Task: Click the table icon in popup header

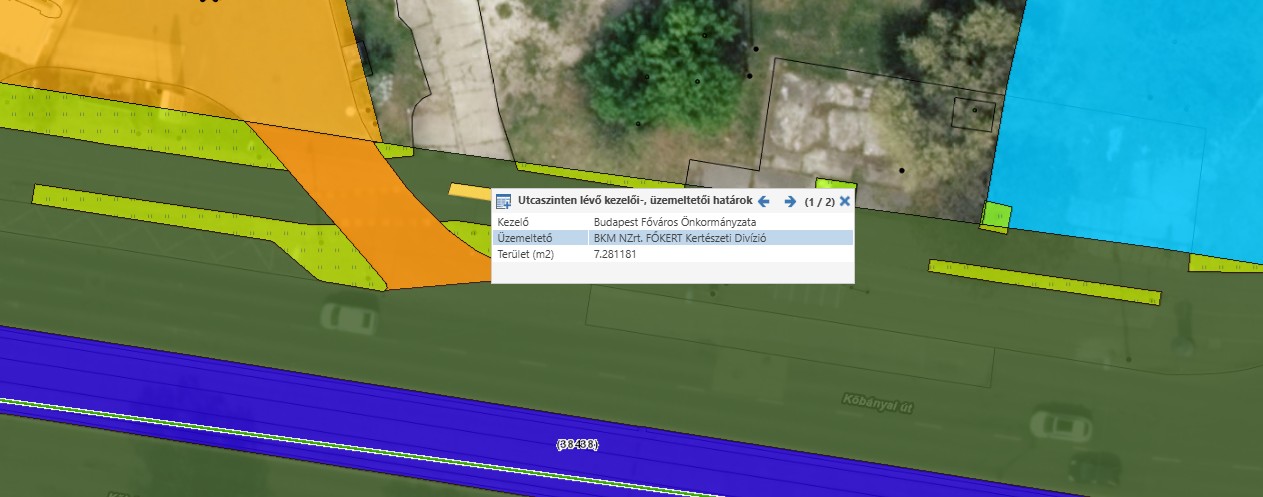Action: [x=504, y=201]
